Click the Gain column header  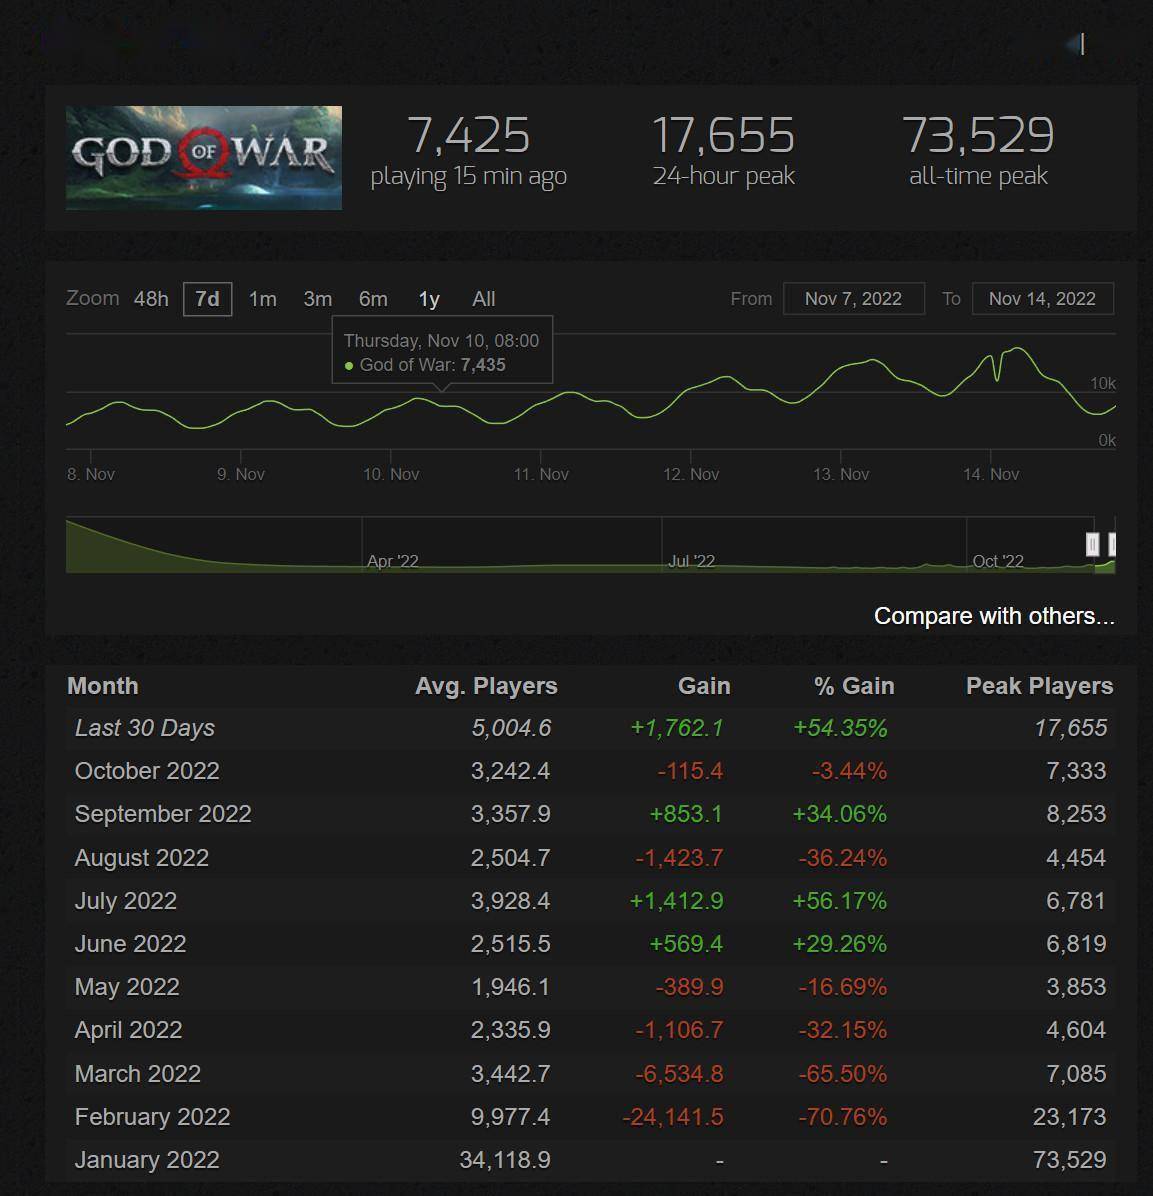pos(704,686)
